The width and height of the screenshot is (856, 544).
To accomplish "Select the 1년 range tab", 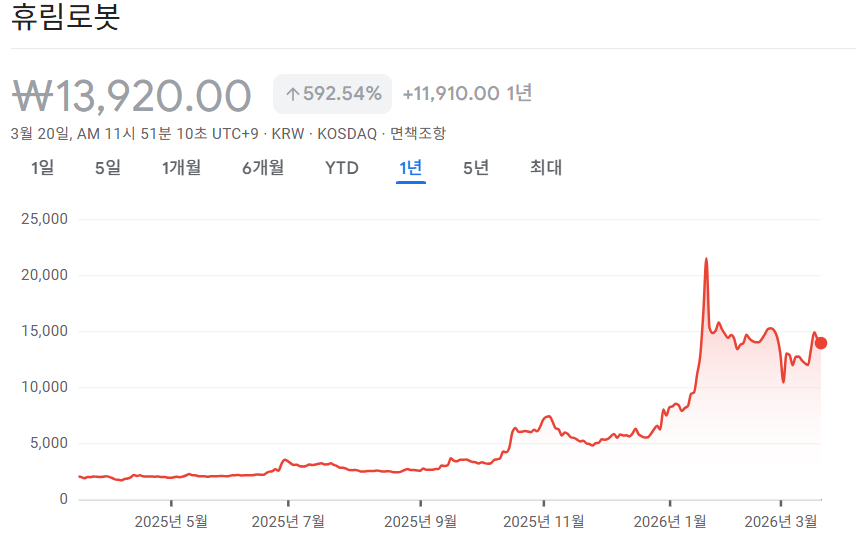I will coord(411,168).
